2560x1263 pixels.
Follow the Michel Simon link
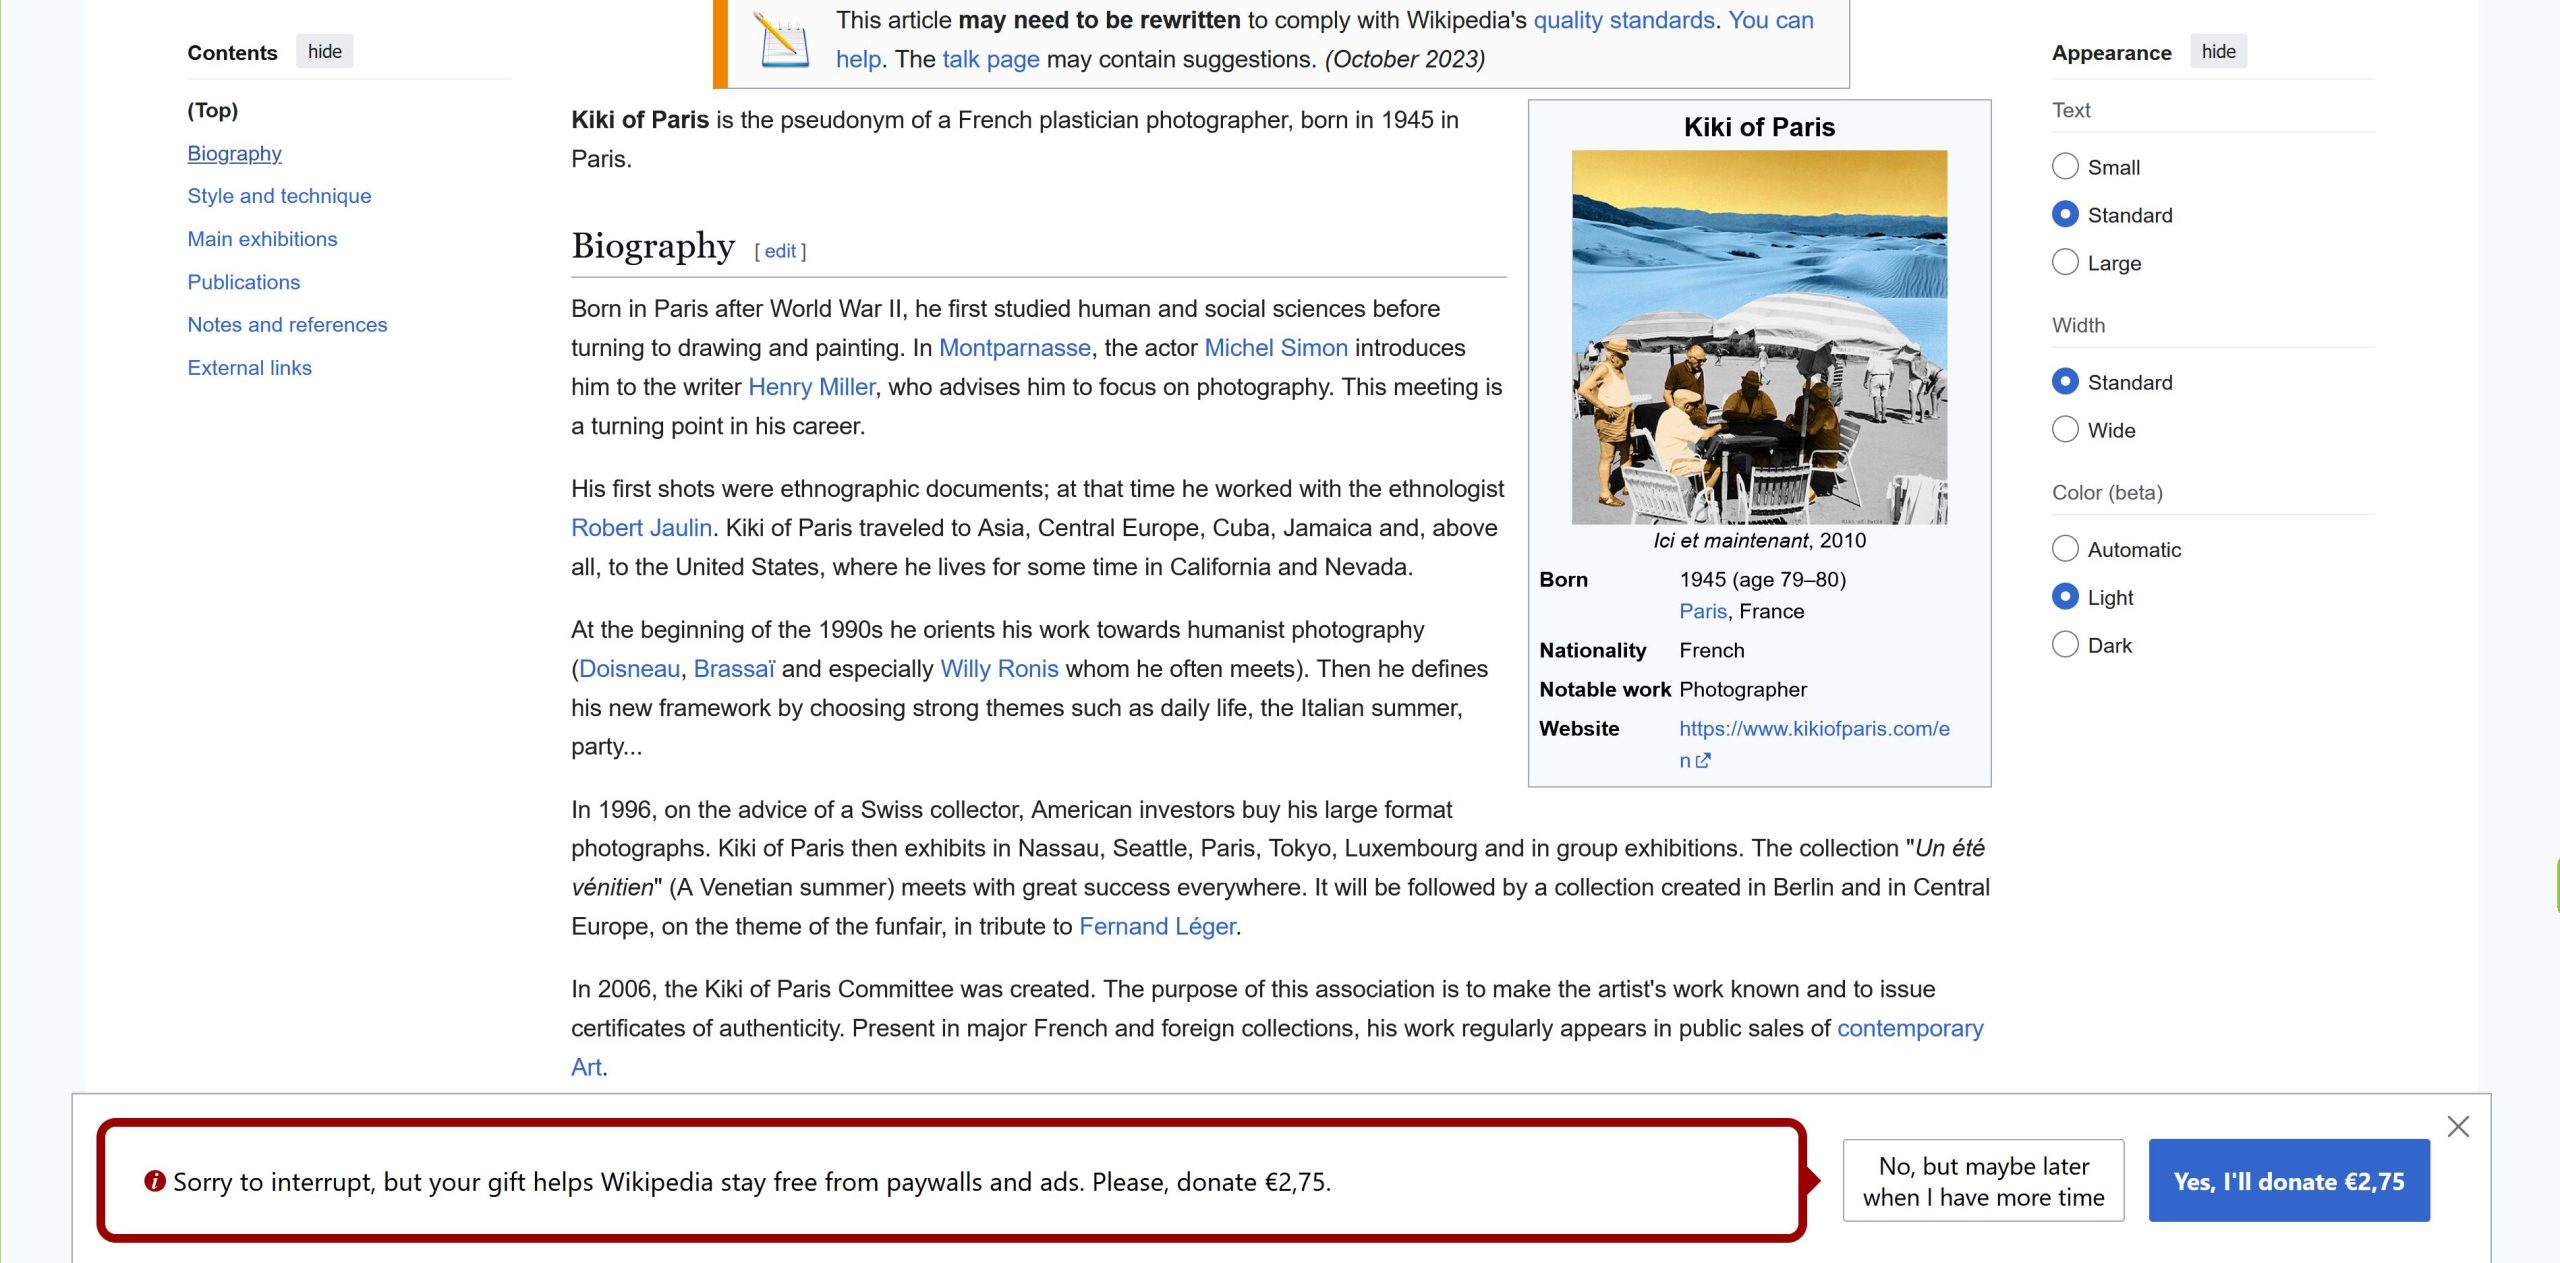(x=1276, y=348)
